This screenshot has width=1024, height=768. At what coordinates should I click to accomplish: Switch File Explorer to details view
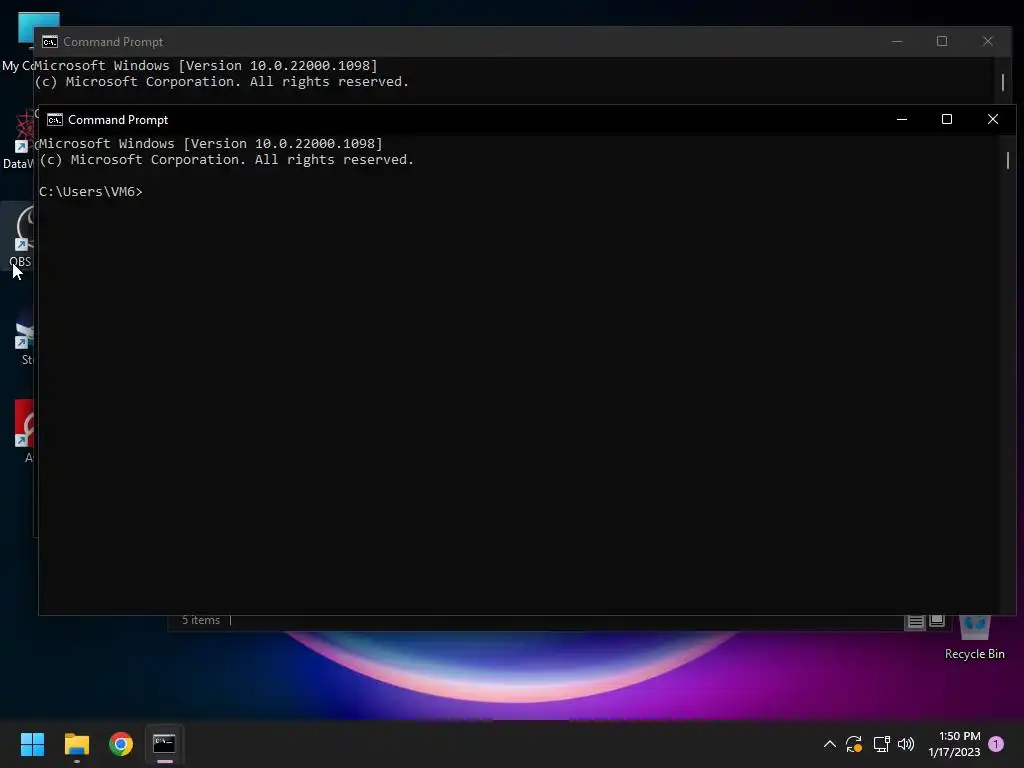(916, 621)
